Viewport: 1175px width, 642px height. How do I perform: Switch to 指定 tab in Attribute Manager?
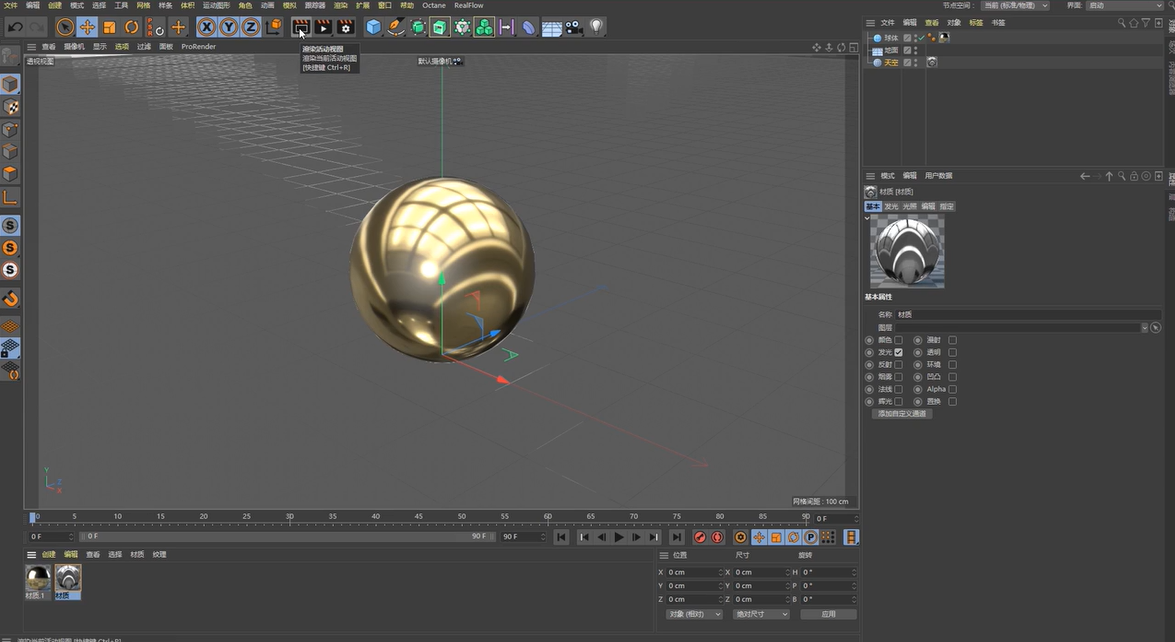coord(947,206)
